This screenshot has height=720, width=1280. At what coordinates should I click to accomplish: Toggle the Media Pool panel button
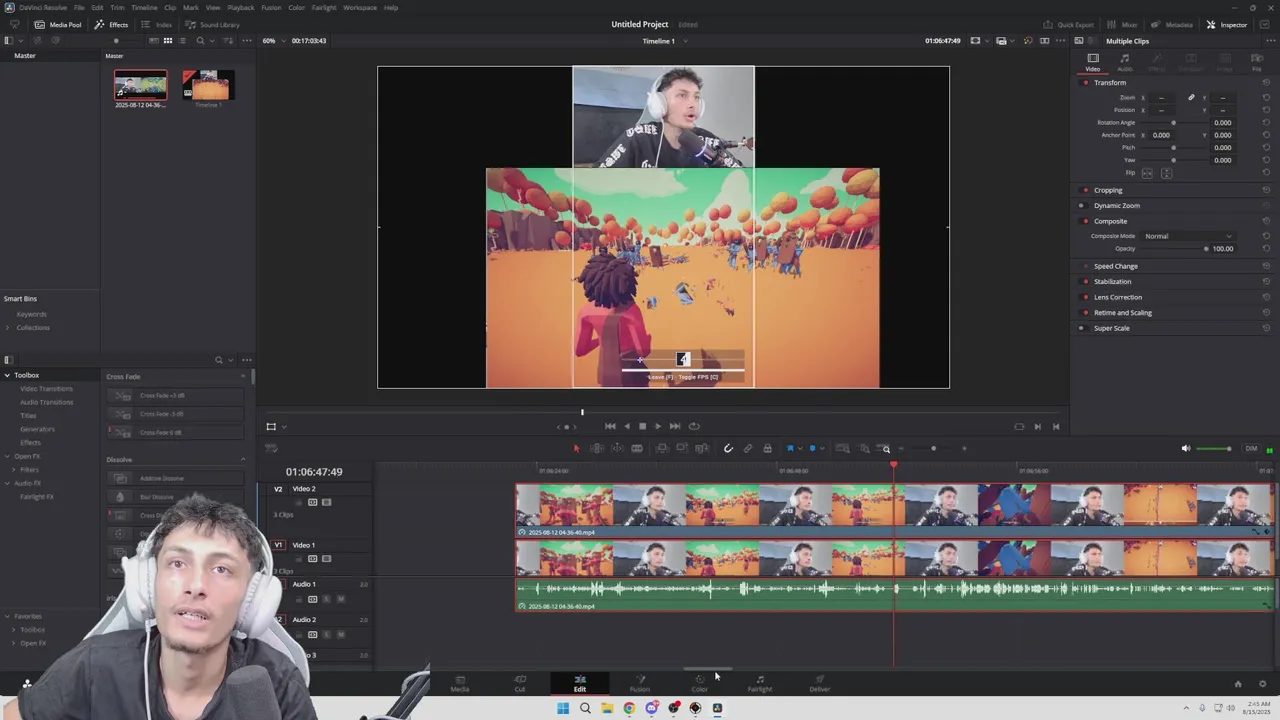point(58,24)
